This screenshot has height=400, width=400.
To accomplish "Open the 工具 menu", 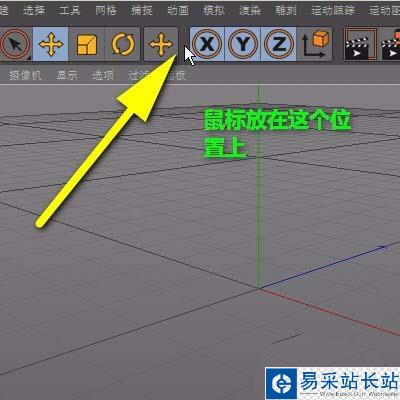I will pos(70,11).
